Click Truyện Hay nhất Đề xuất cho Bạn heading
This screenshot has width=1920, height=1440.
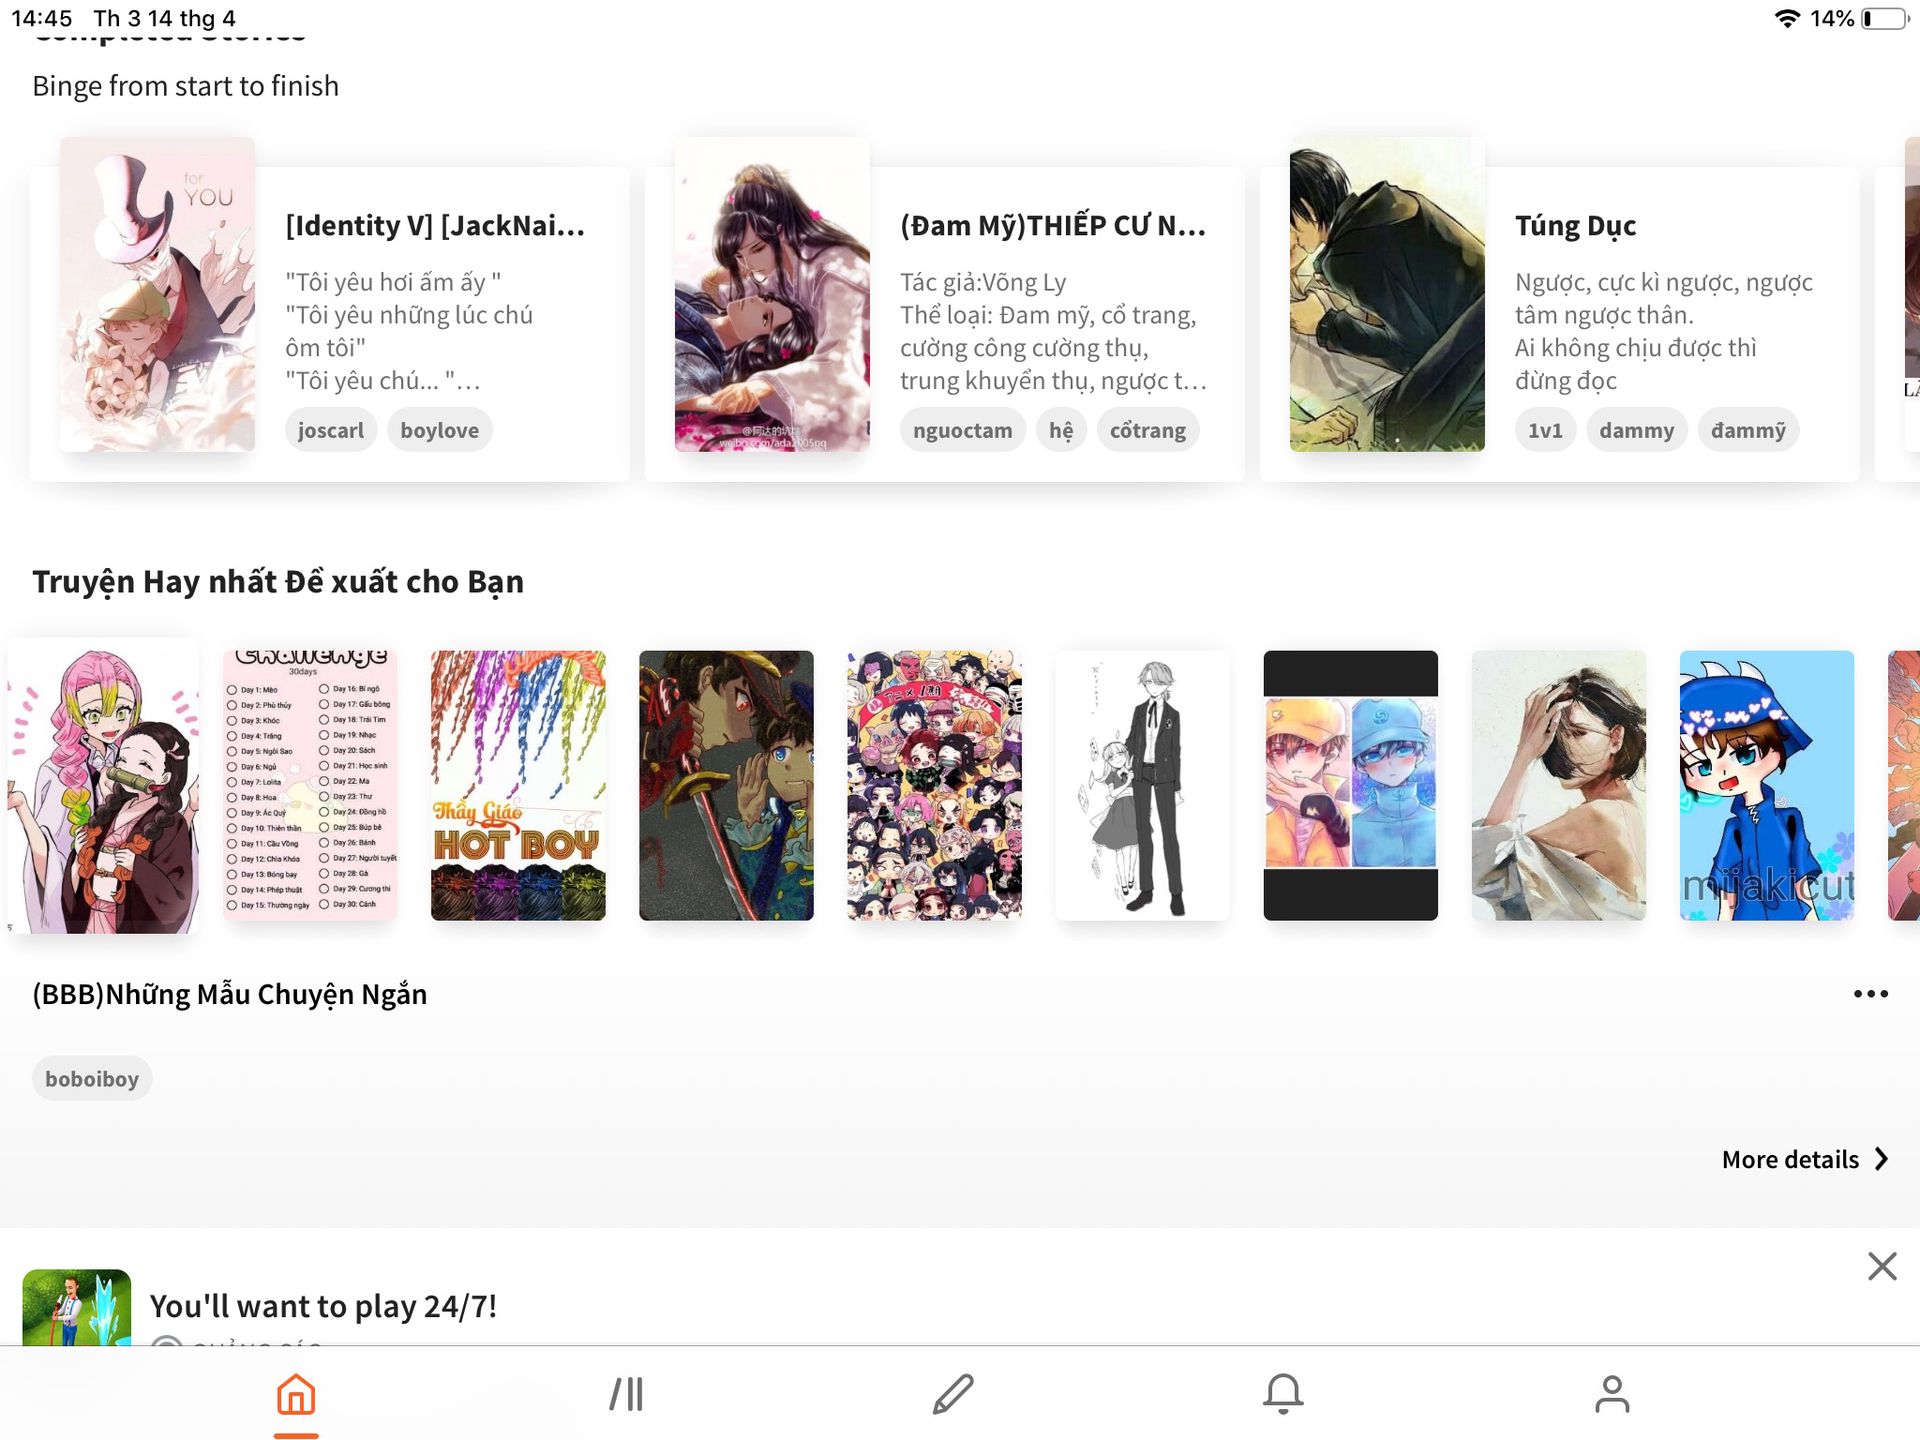278,581
